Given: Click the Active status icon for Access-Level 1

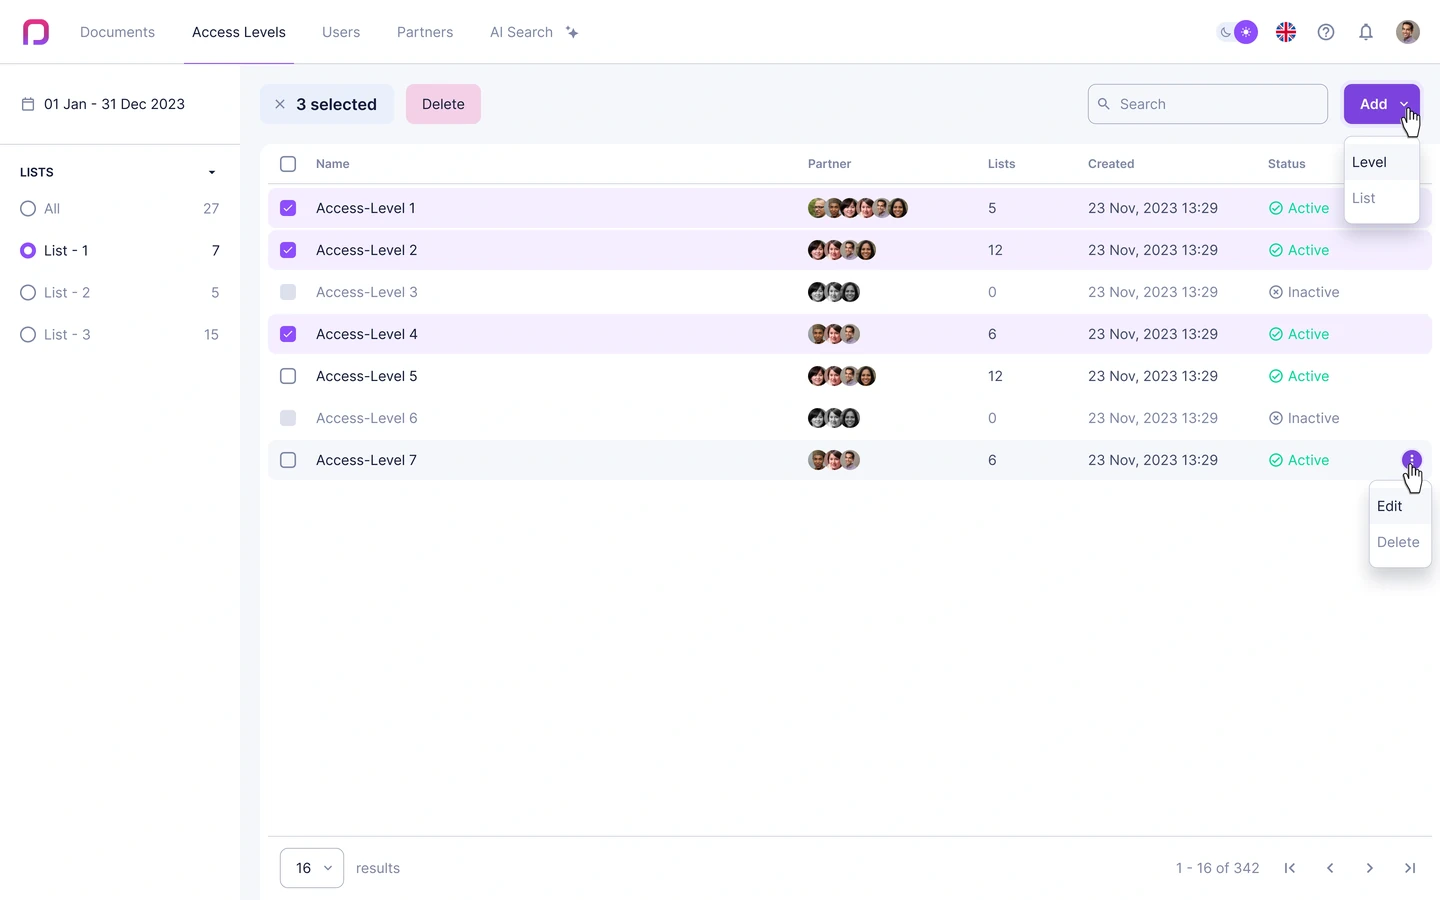Looking at the screenshot, I should (1276, 208).
